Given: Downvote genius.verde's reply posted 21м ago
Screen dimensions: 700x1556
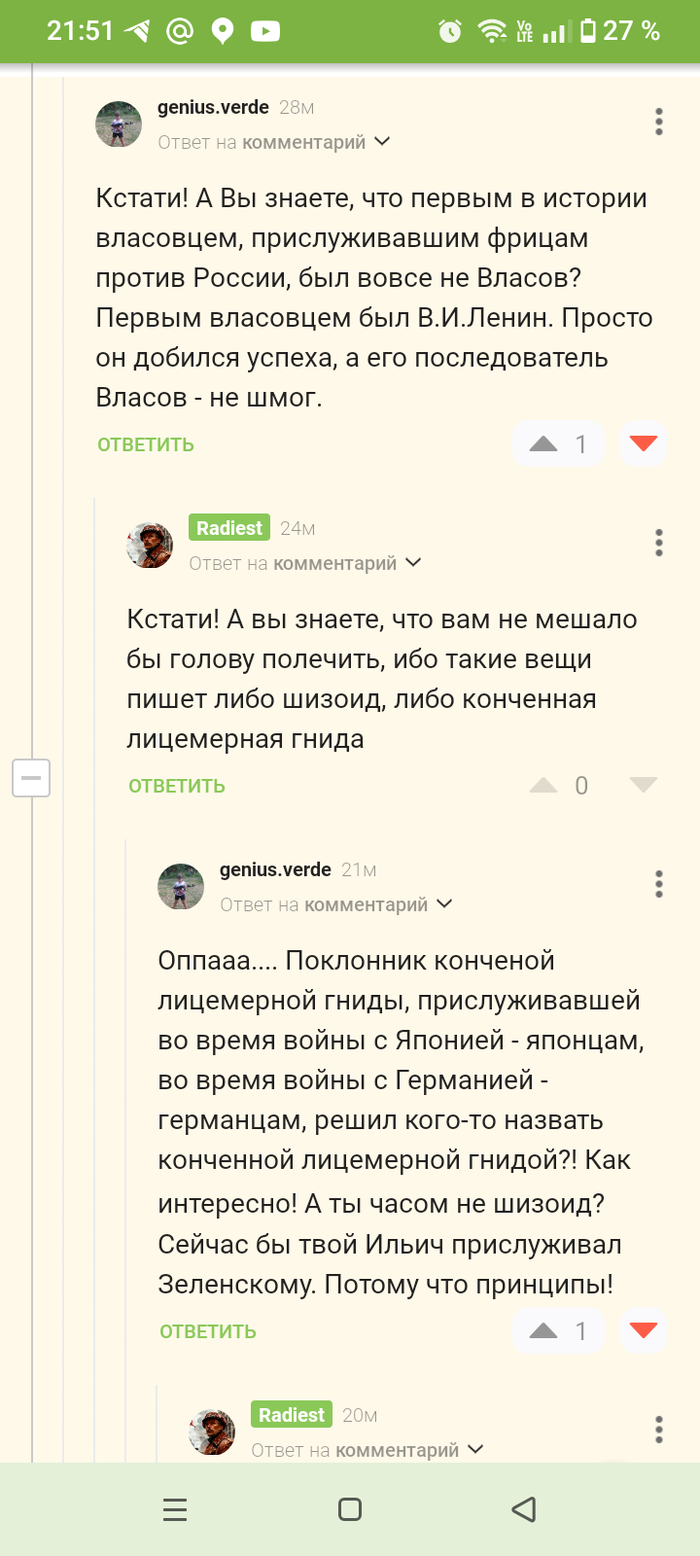Looking at the screenshot, I should pos(643,1331).
